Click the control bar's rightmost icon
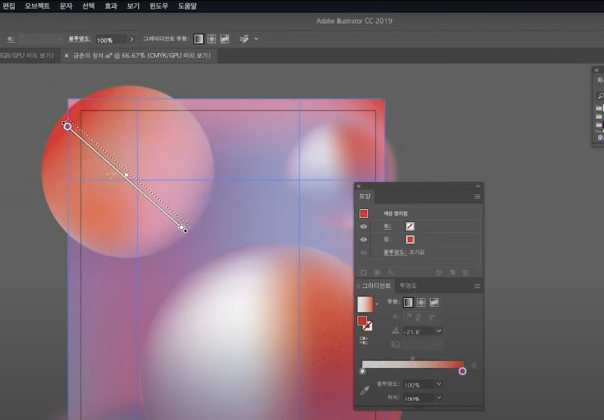 pyautogui.click(x=244, y=39)
